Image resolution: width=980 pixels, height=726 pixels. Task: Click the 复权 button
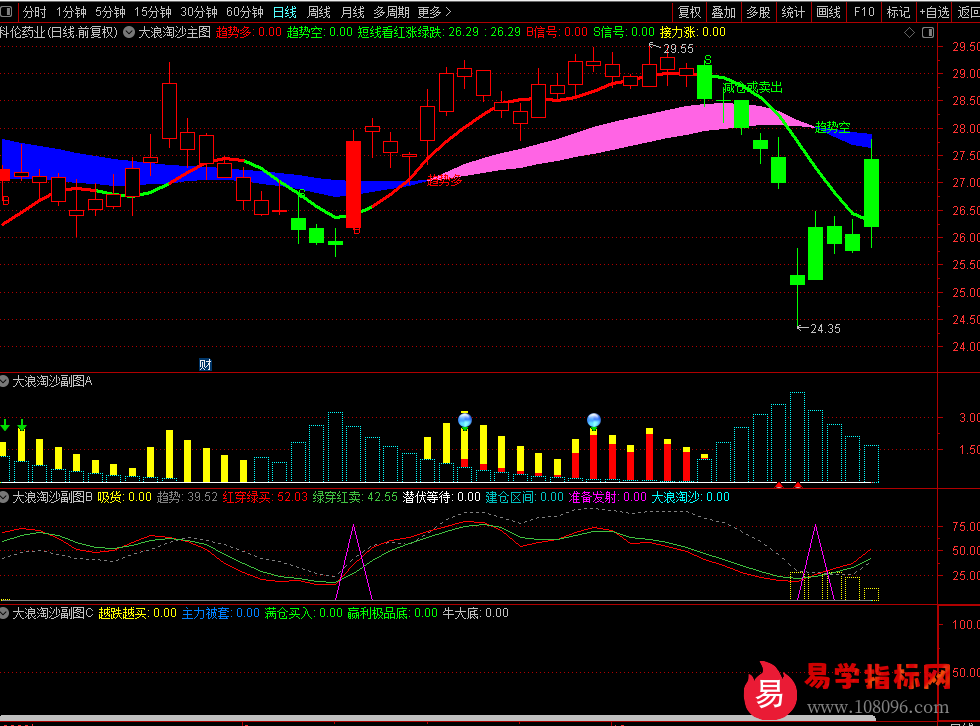689,12
